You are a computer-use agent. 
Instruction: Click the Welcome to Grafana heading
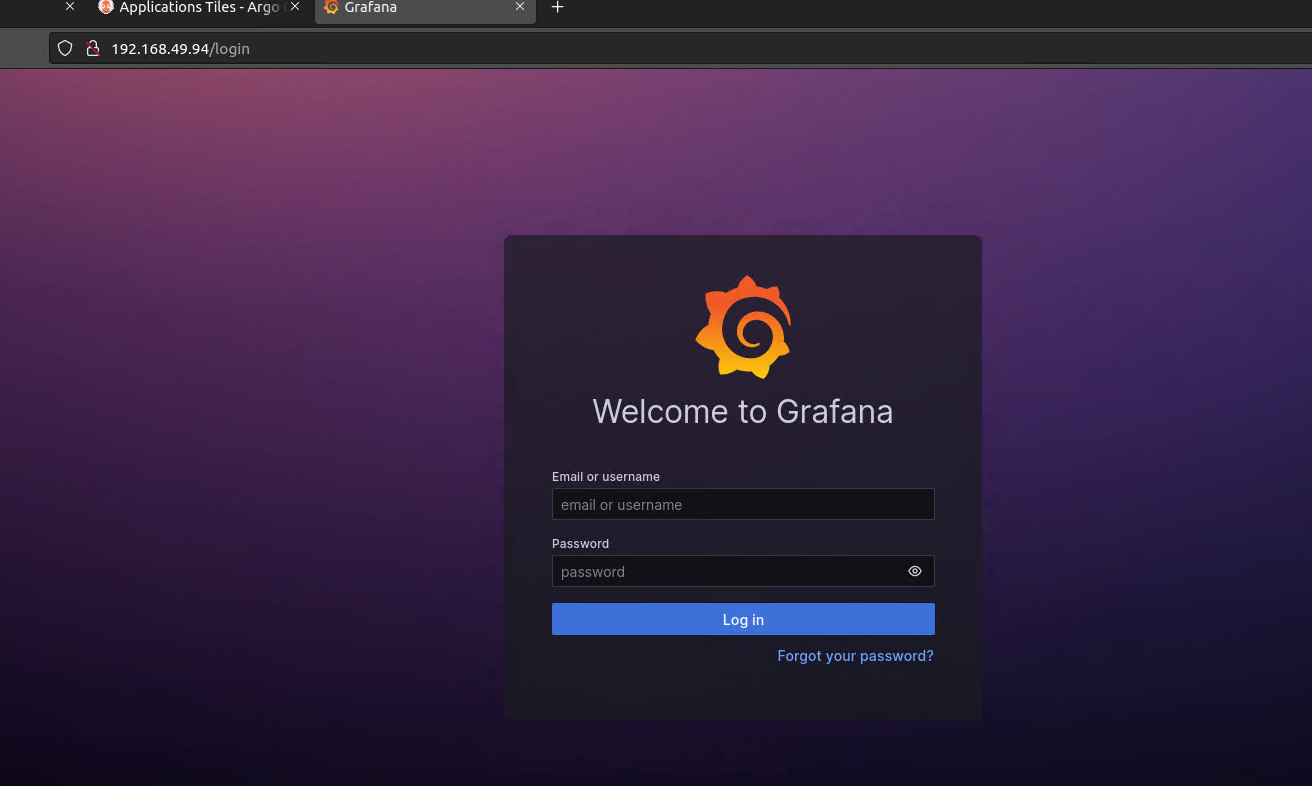[743, 411]
